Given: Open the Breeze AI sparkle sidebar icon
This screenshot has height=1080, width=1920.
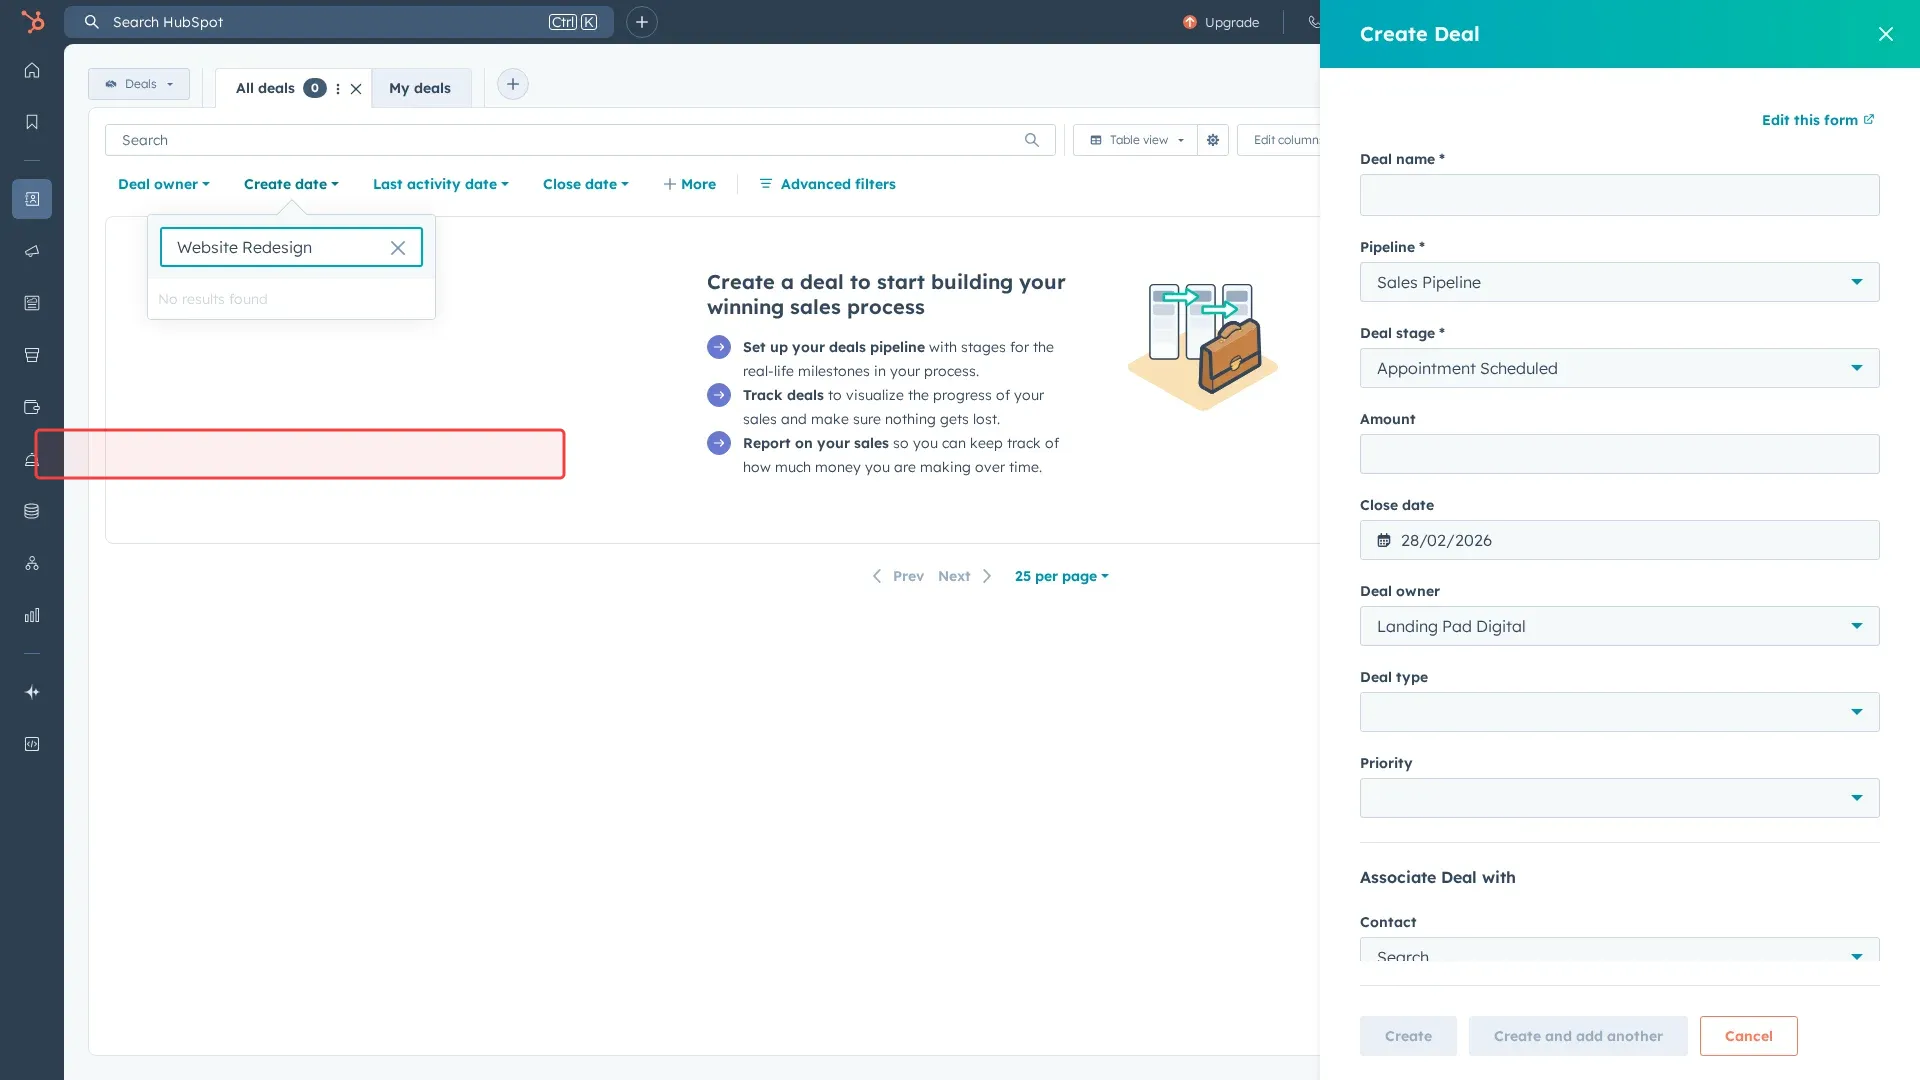Looking at the screenshot, I should [32, 692].
